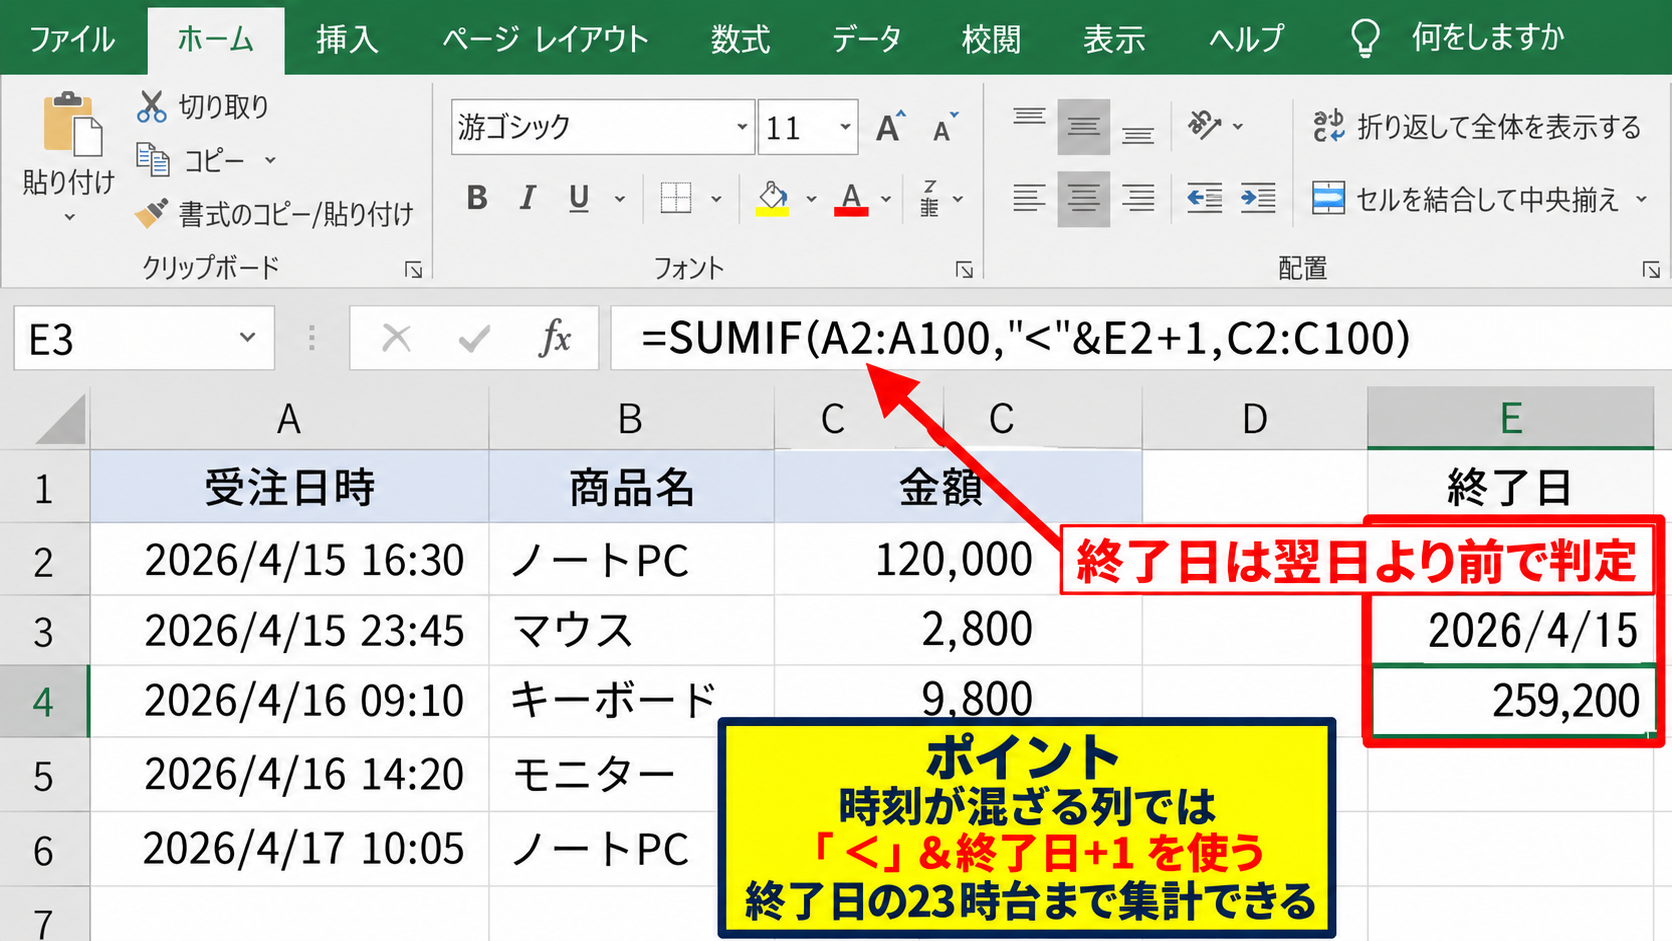
Task: Switch to the 数式 tab
Action: (740, 39)
